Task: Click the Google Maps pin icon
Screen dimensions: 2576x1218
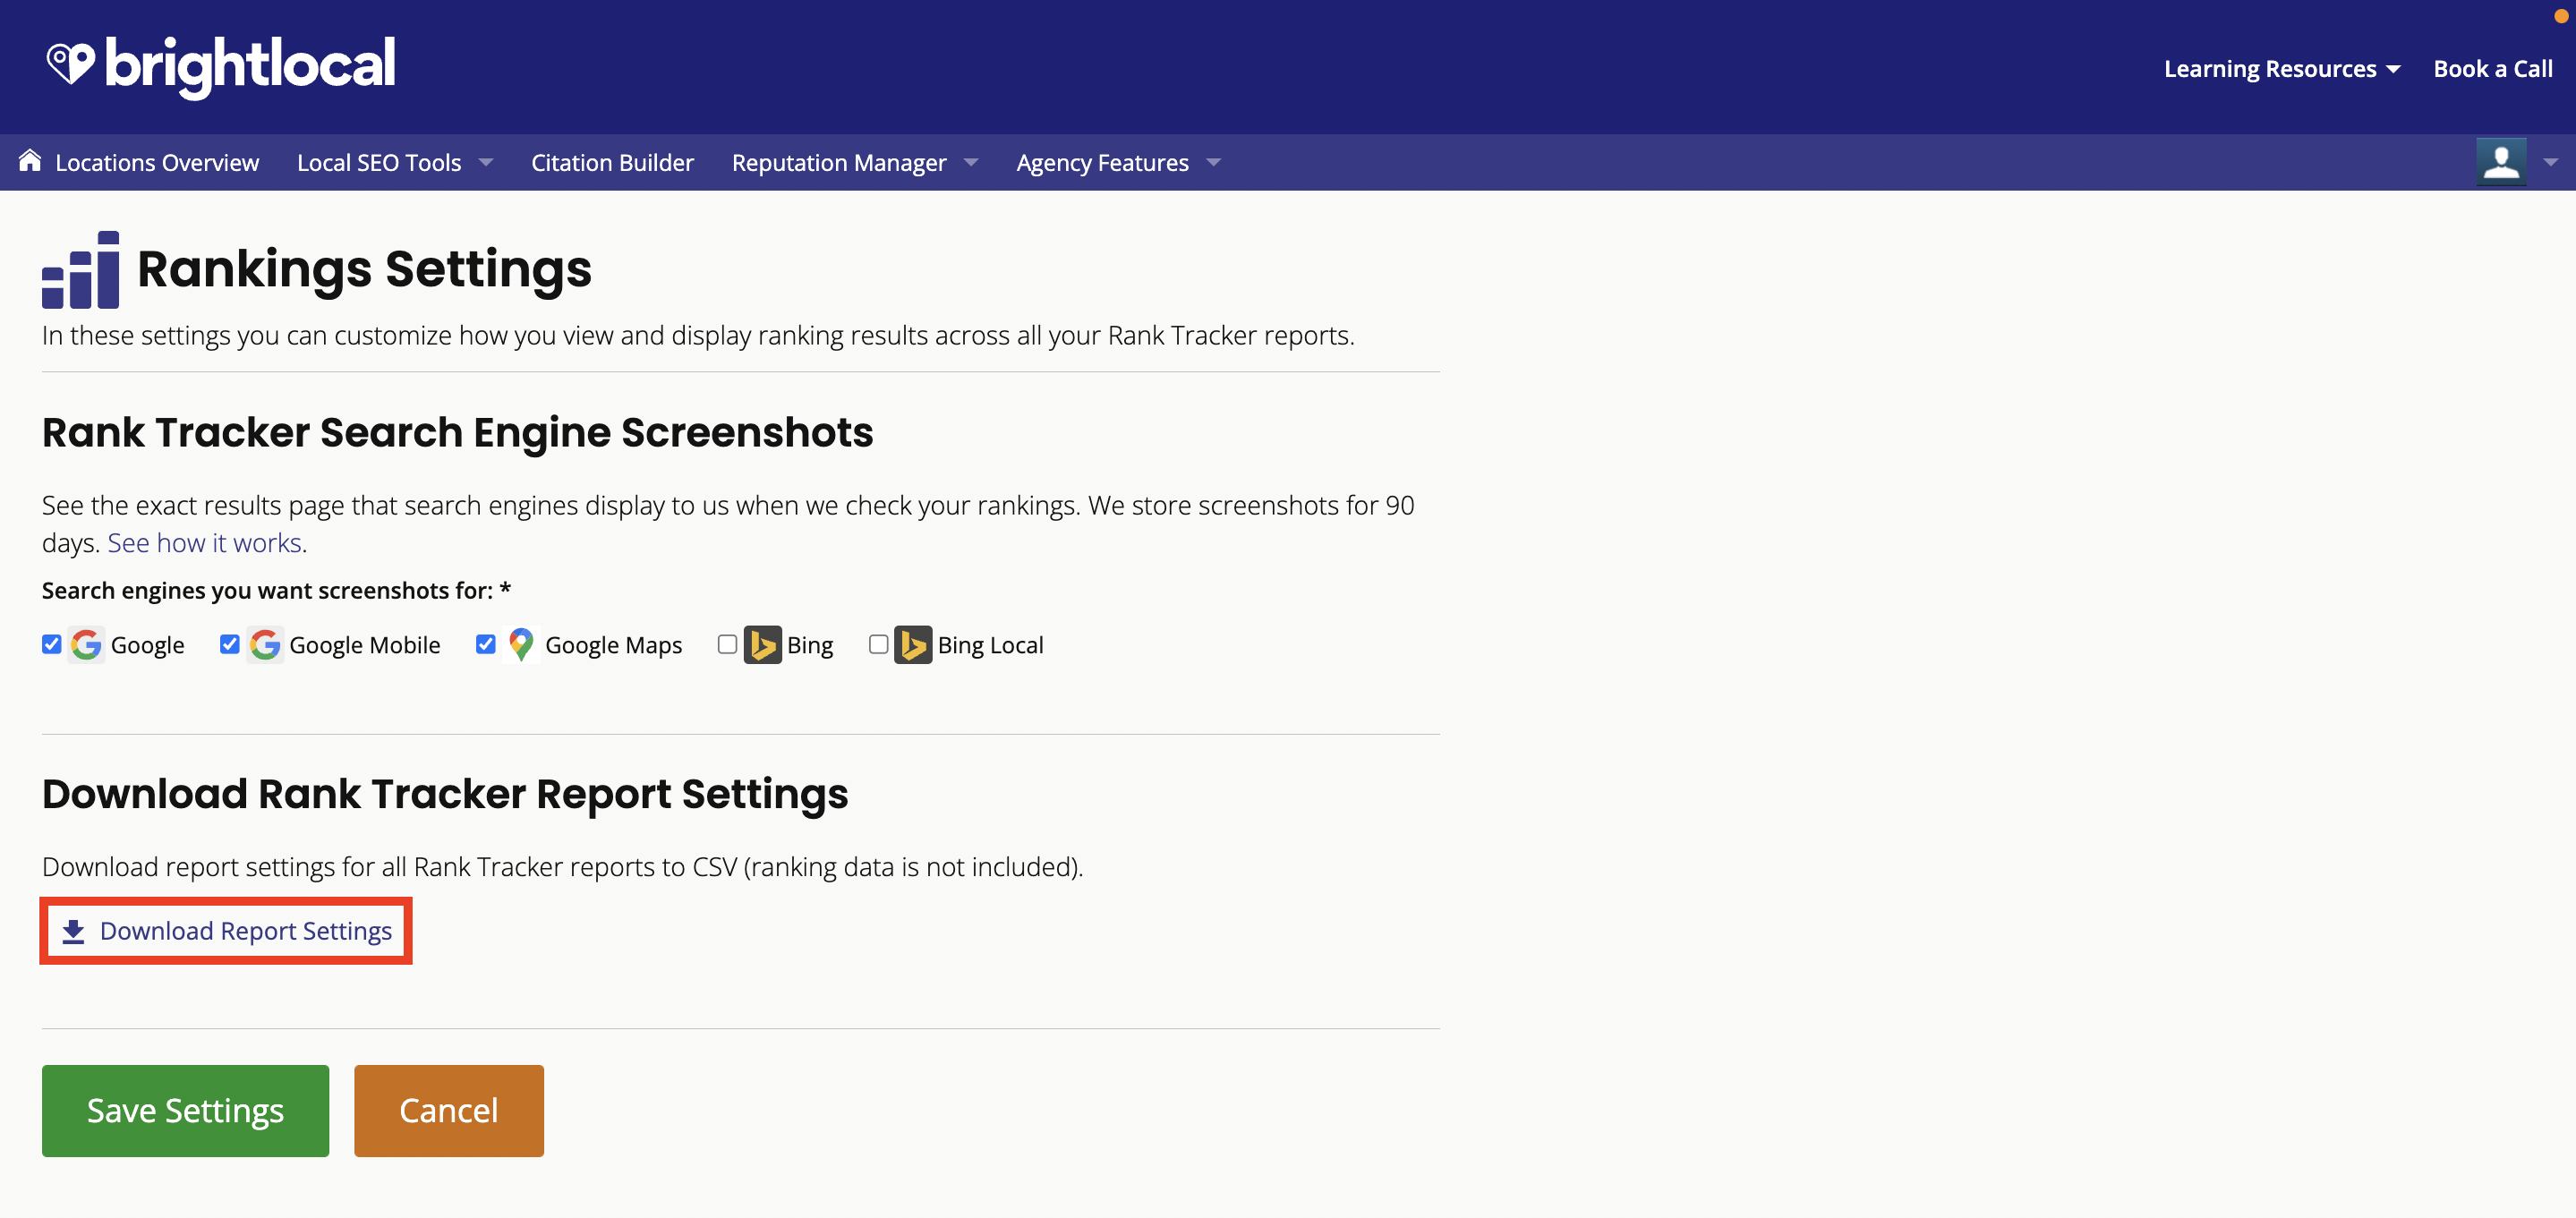Action: point(521,645)
